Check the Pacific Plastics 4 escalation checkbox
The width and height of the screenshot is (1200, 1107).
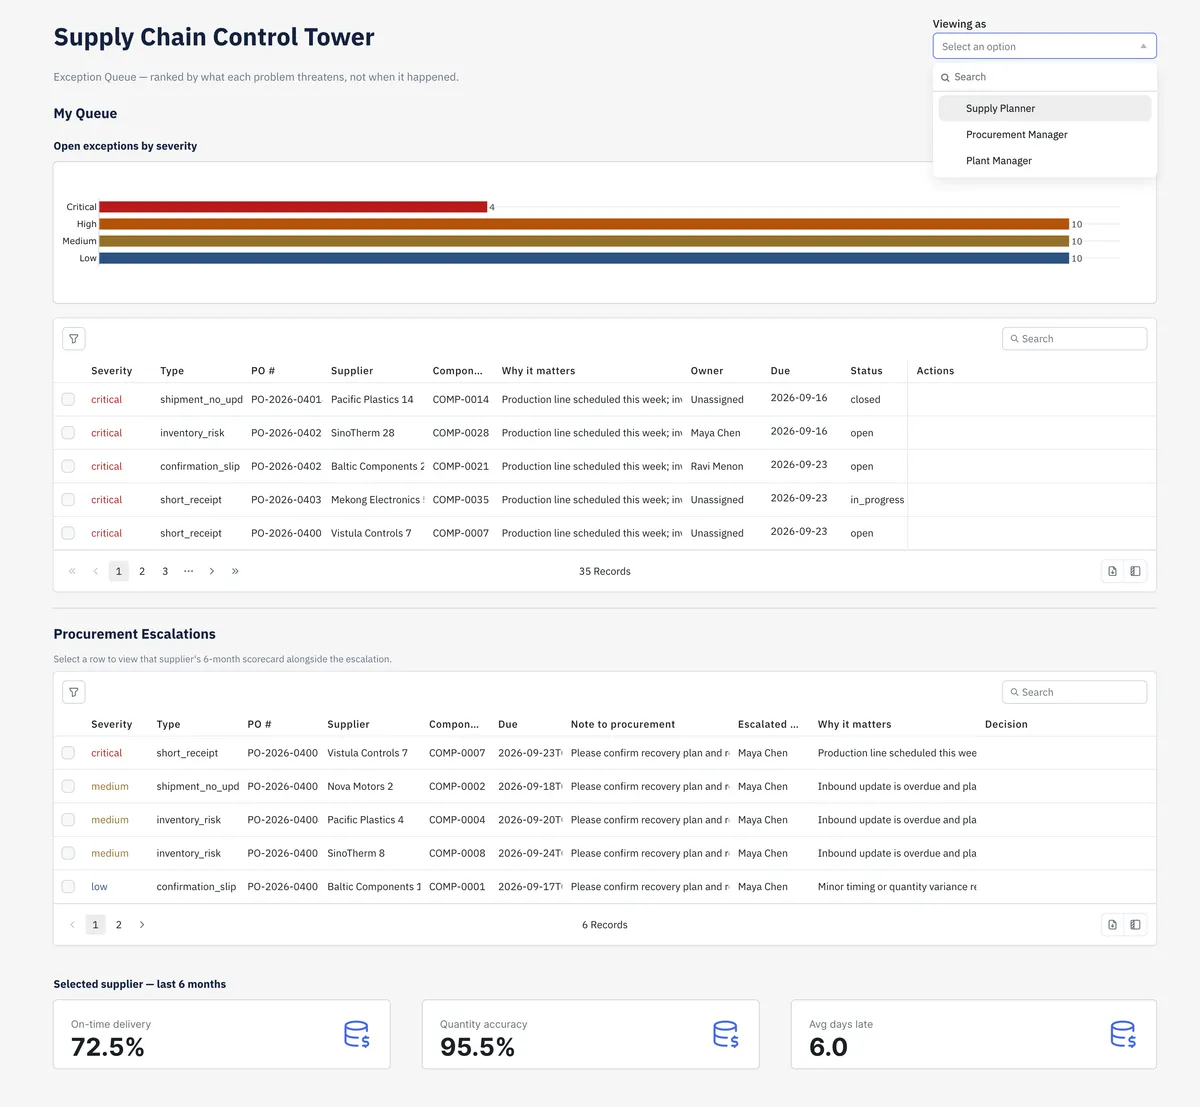coord(68,820)
